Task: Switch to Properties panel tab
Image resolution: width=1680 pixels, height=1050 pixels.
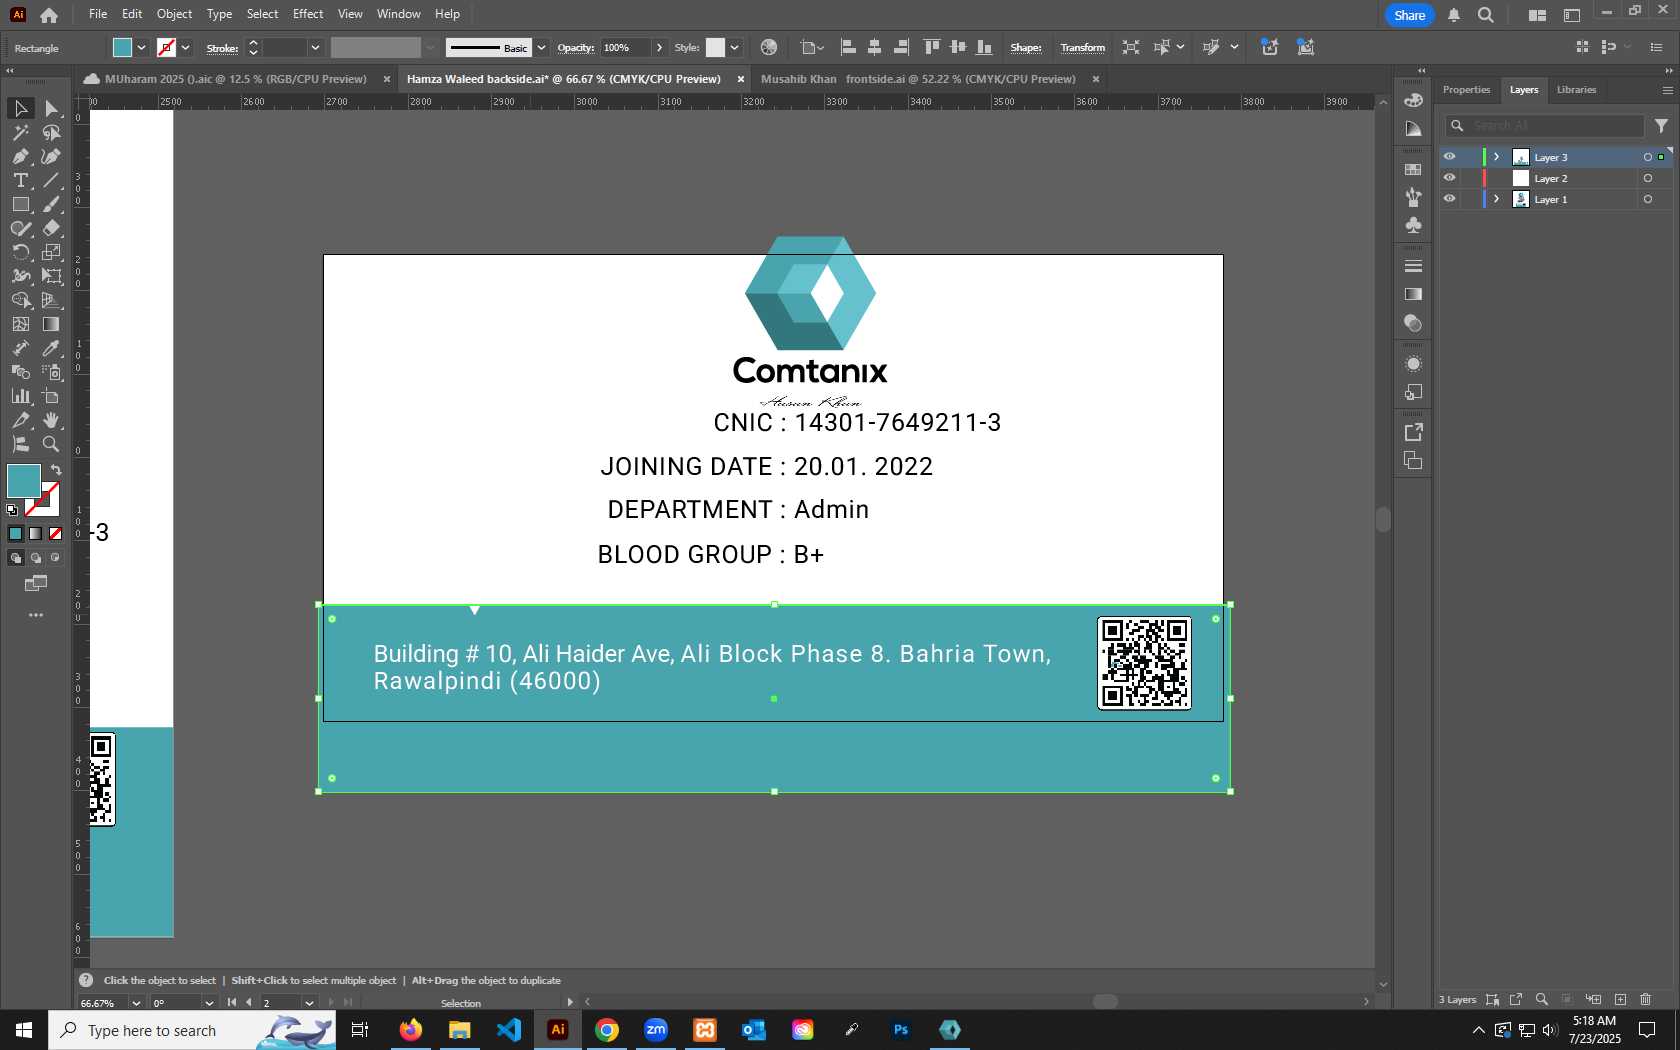Action: tap(1466, 90)
